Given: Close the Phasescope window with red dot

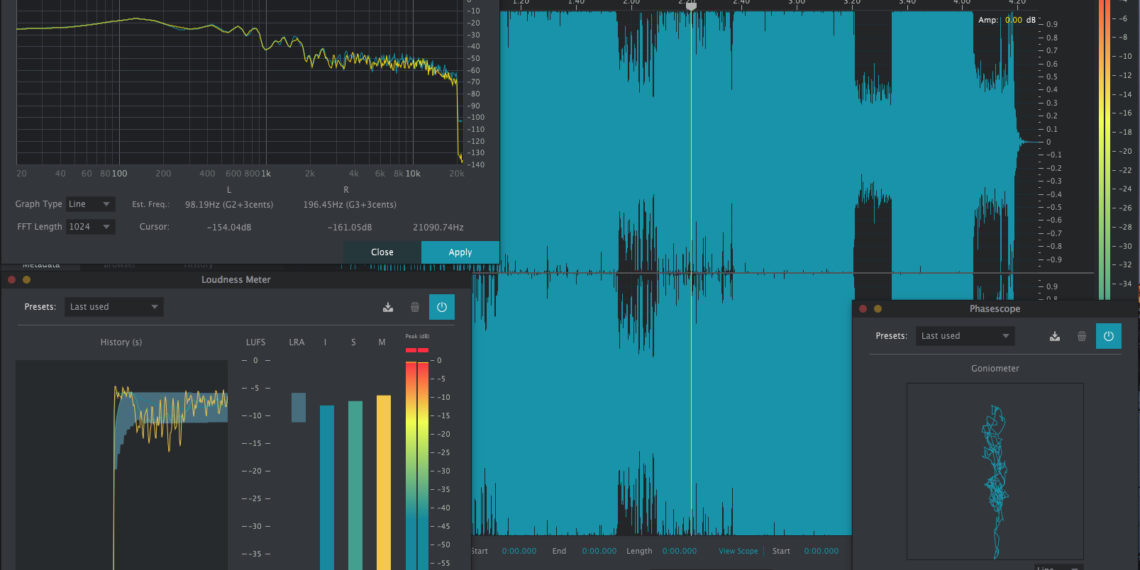Looking at the screenshot, I should [x=864, y=309].
